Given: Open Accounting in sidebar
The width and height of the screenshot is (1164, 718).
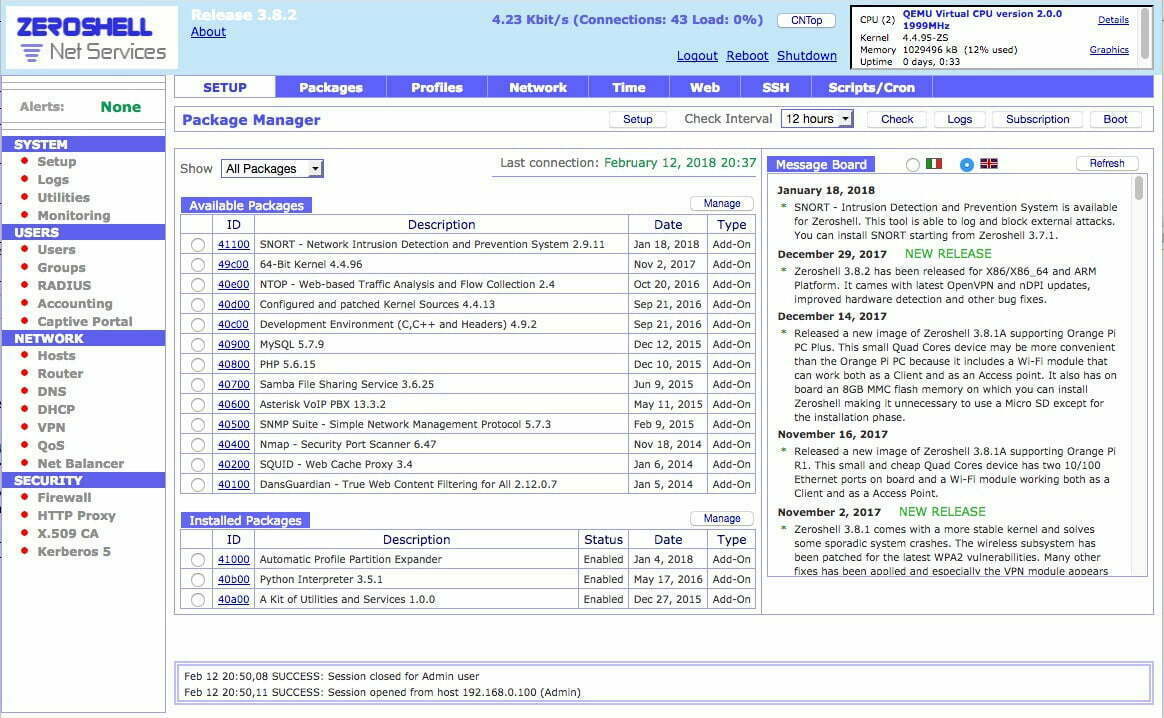Looking at the screenshot, I should pos(74,304).
